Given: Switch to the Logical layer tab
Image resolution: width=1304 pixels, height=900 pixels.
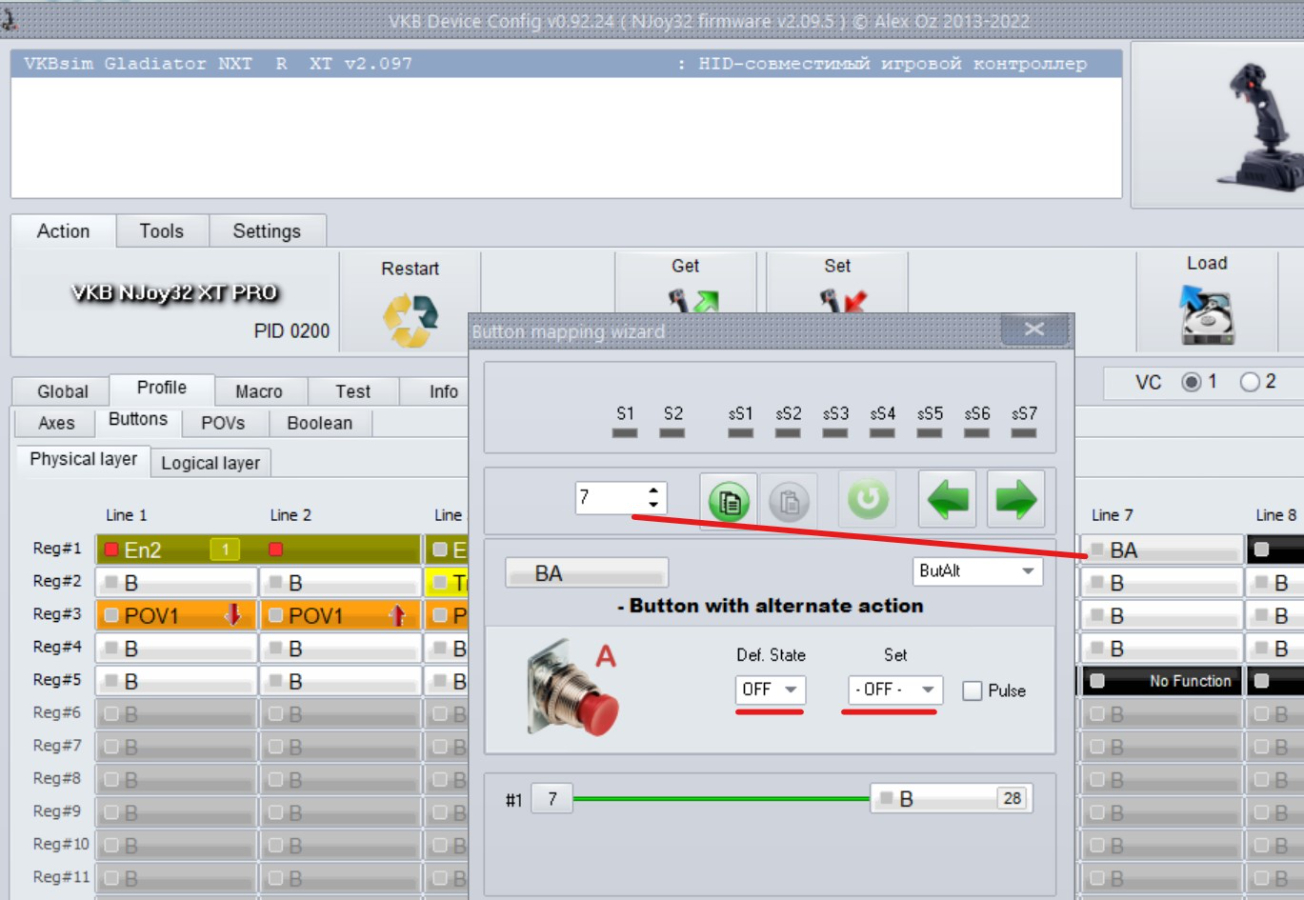Looking at the screenshot, I should [x=210, y=463].
